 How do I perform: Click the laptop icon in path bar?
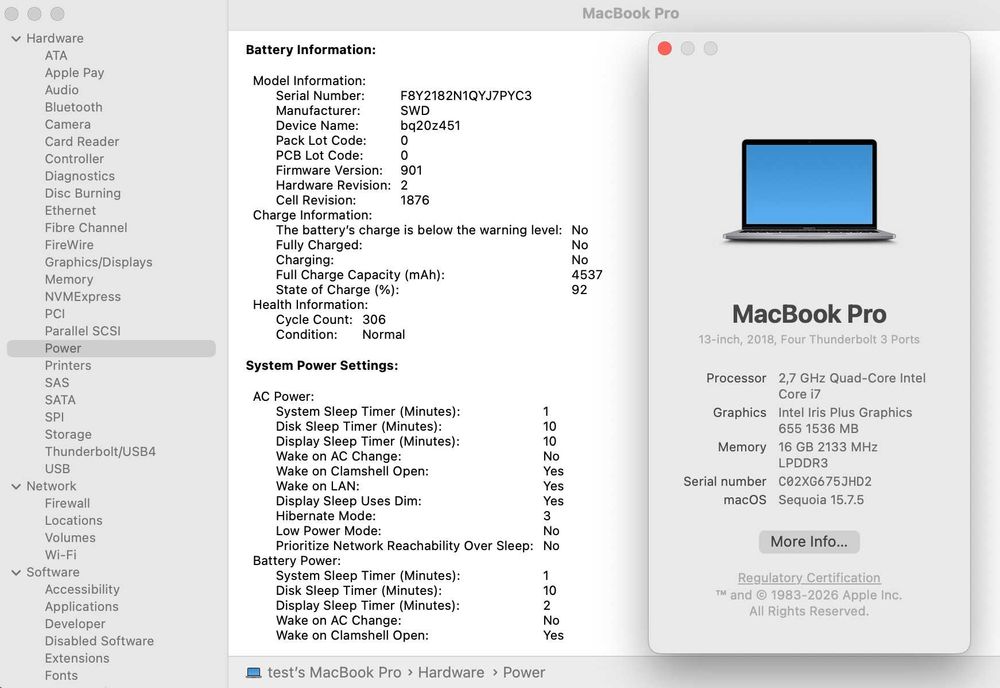tap(254, 673)
